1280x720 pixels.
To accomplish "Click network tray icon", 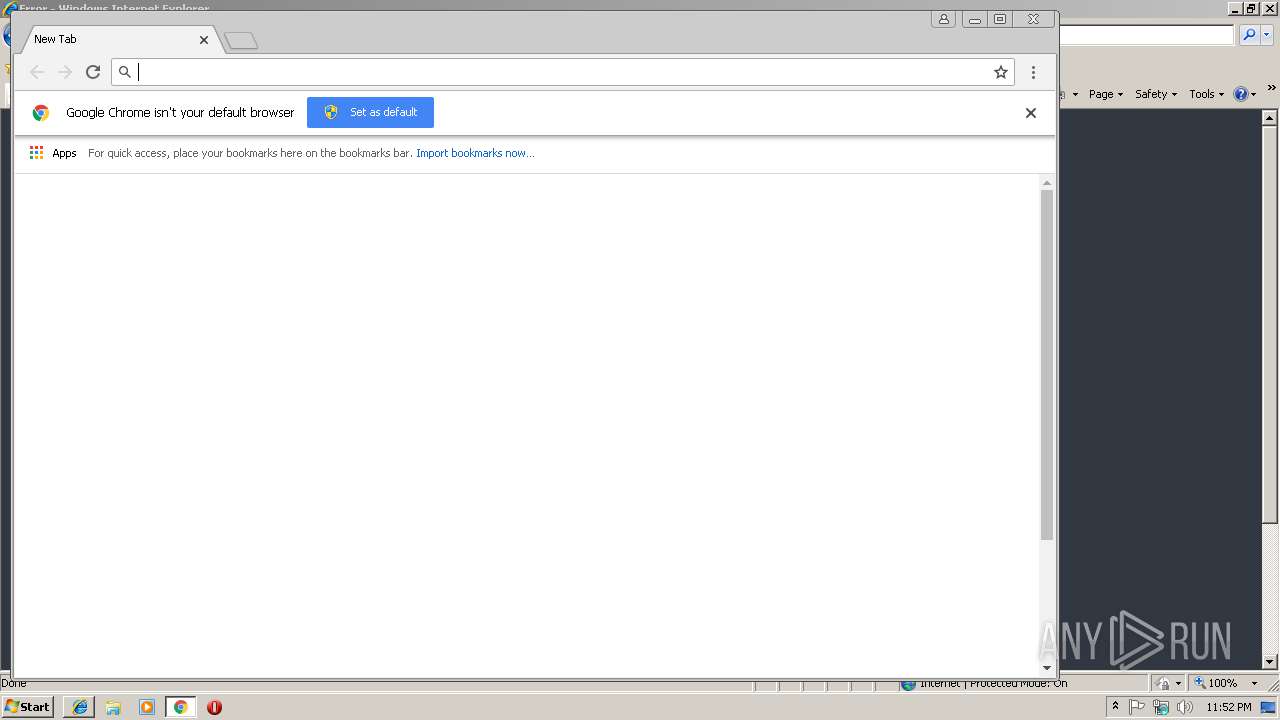I will (1161, 707).
